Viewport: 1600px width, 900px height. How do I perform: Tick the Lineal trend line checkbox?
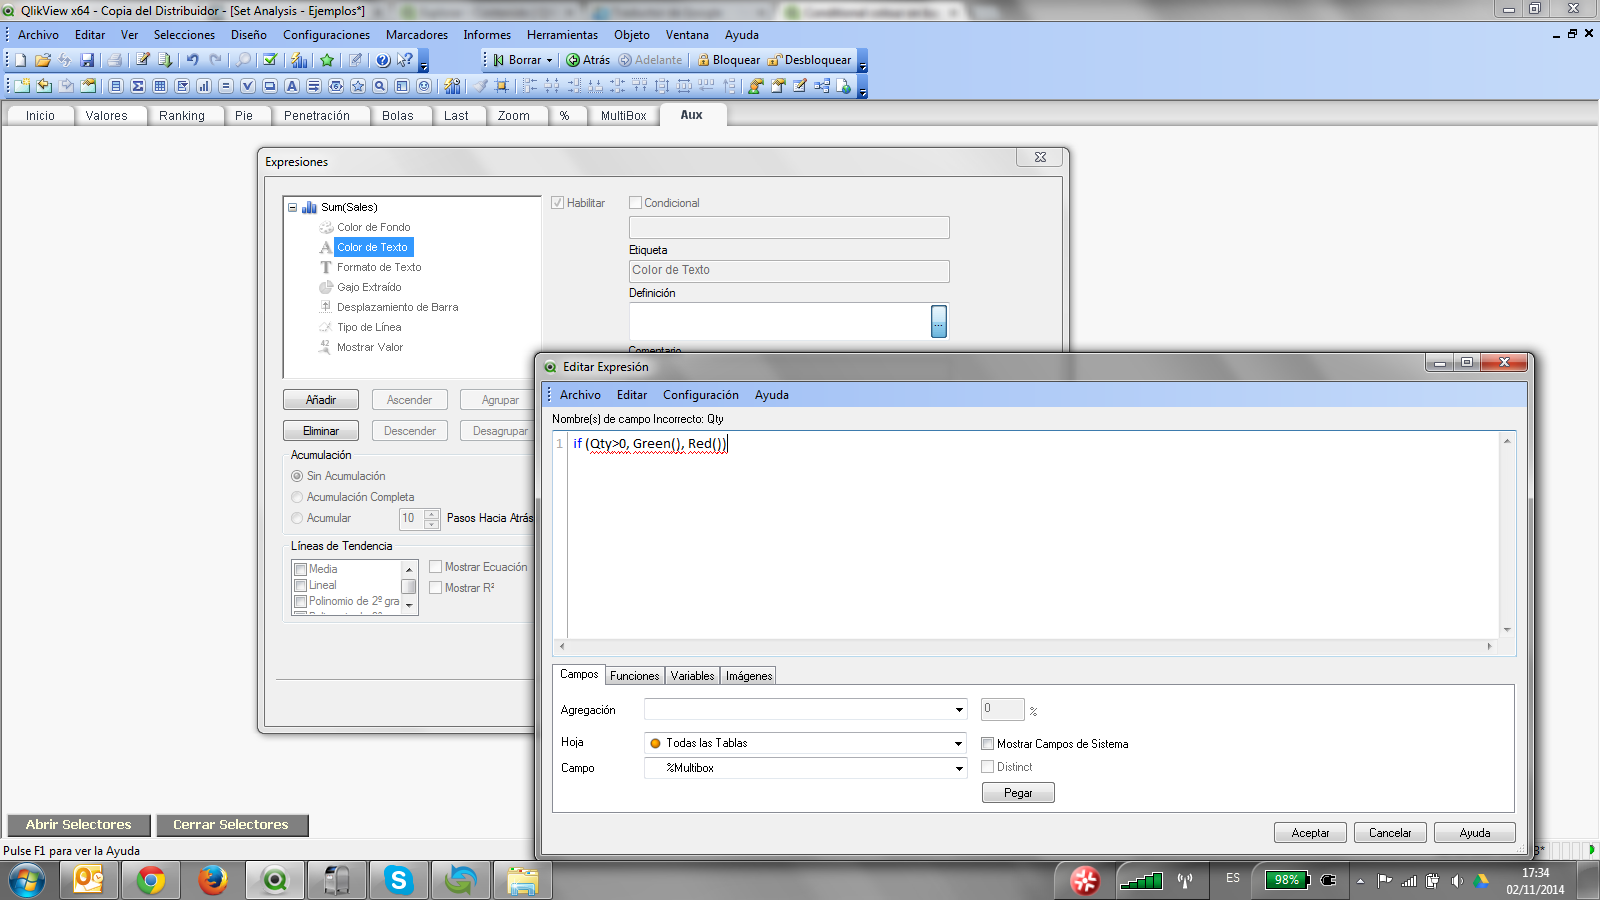tap(300, 585)
